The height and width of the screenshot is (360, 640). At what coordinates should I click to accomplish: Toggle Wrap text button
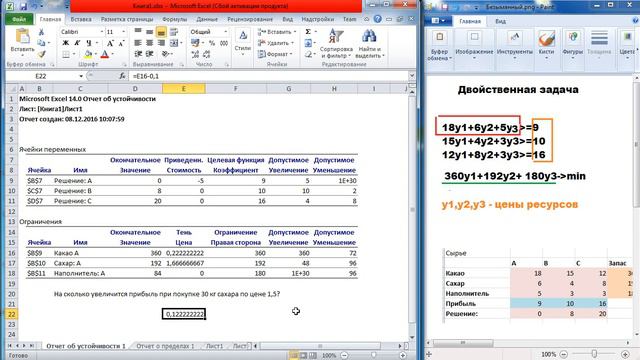pyautogui.click(x=174, y=32)
